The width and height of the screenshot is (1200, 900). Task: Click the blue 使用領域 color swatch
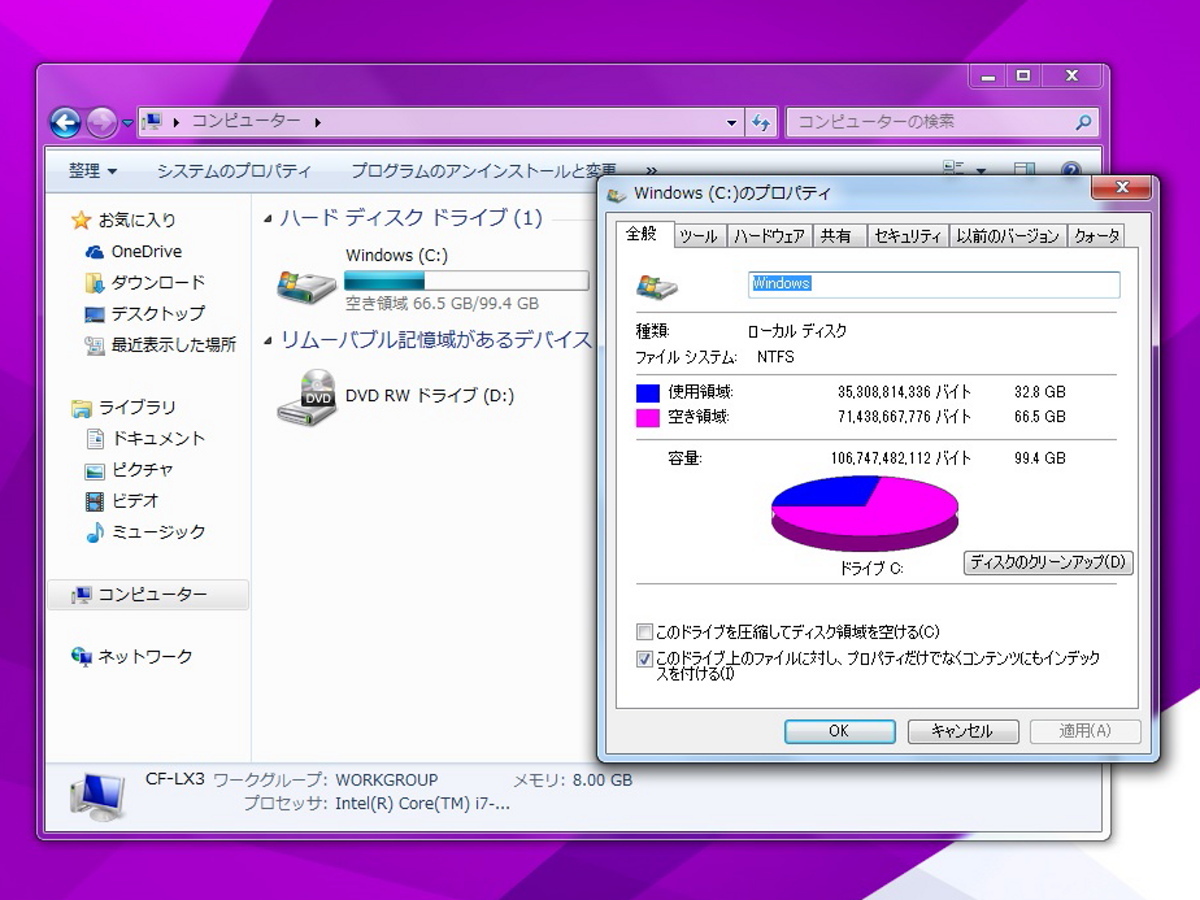(x=648, y=393)
